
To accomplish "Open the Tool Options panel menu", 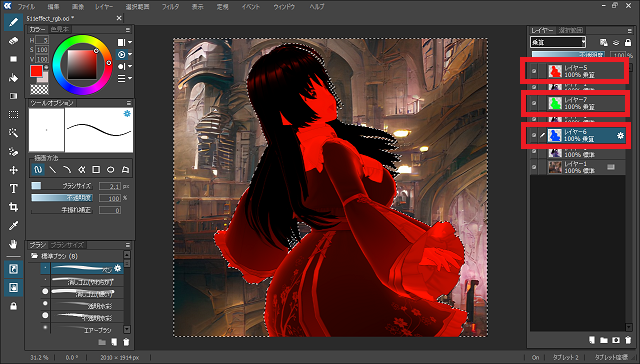I will [x=129, y=103].
